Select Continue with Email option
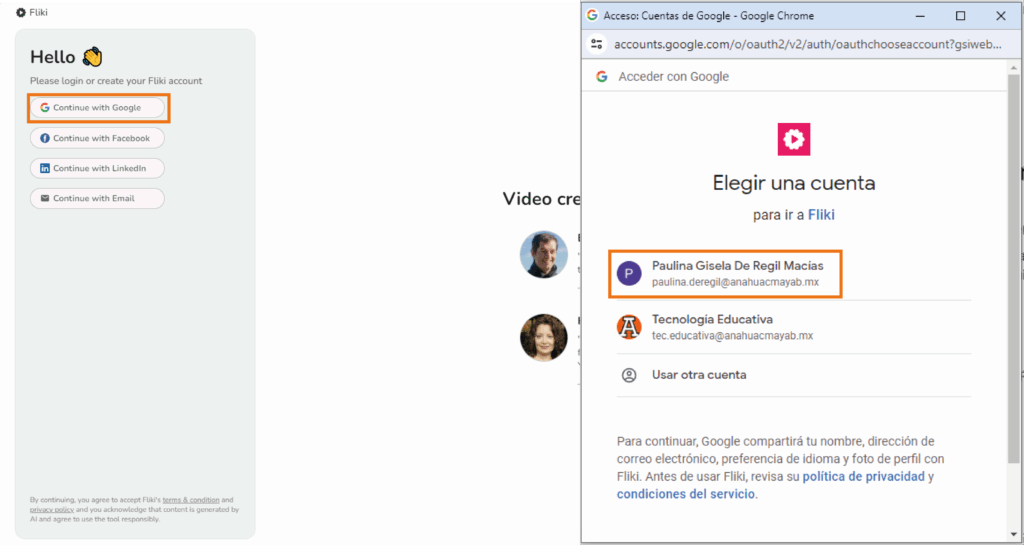The height and width of the screenshot is (545, 1024). [97, 198]
